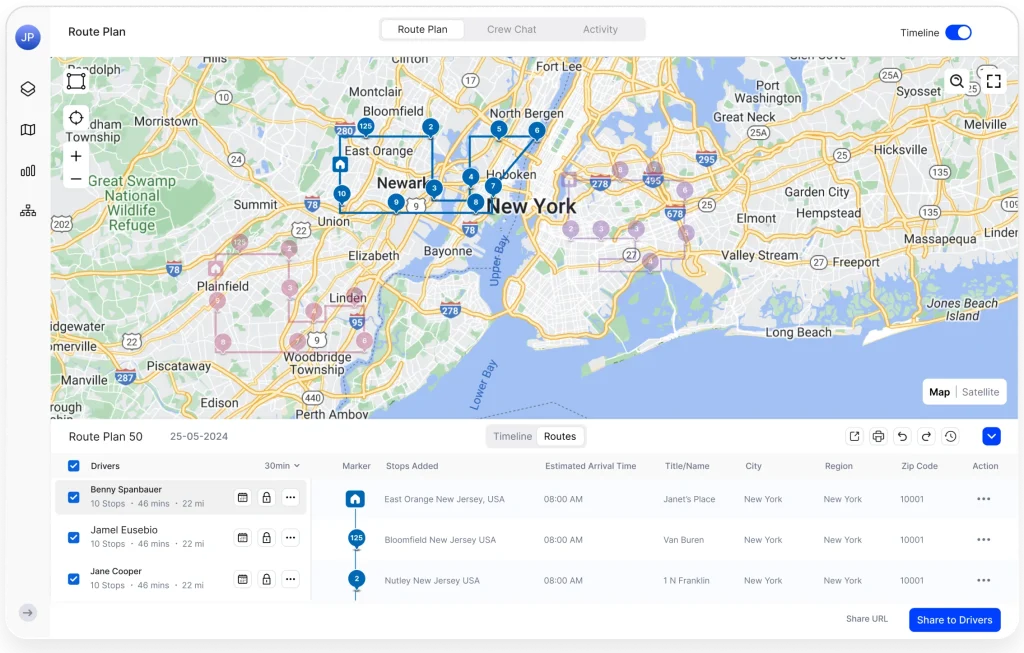The width and height of the screenshot is (1024, 653).
Task: Open more options for Jamel Eusebio
Action: tap(291, 538)
